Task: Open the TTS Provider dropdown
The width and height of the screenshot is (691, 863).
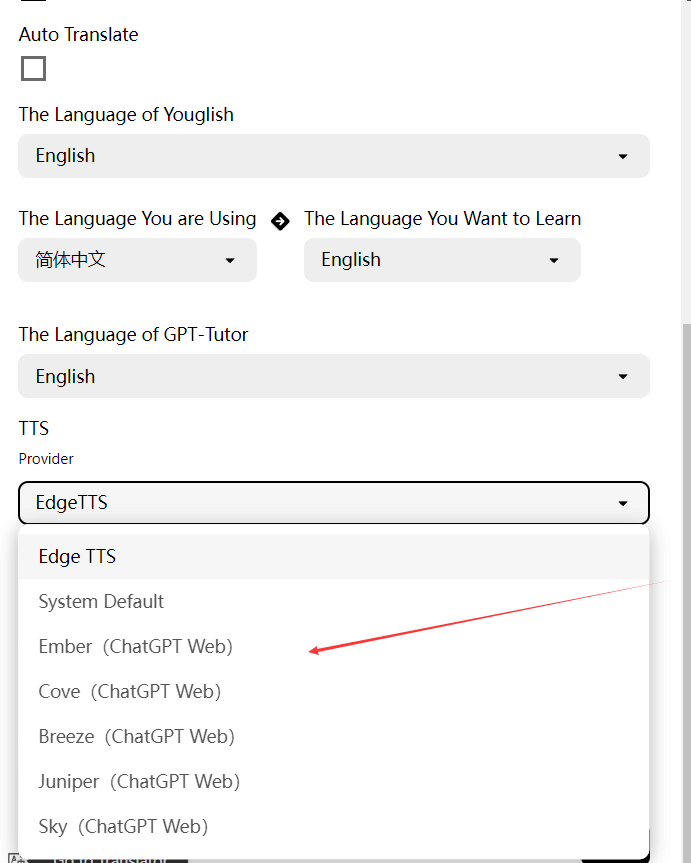Action: click(x=334, y=503)
